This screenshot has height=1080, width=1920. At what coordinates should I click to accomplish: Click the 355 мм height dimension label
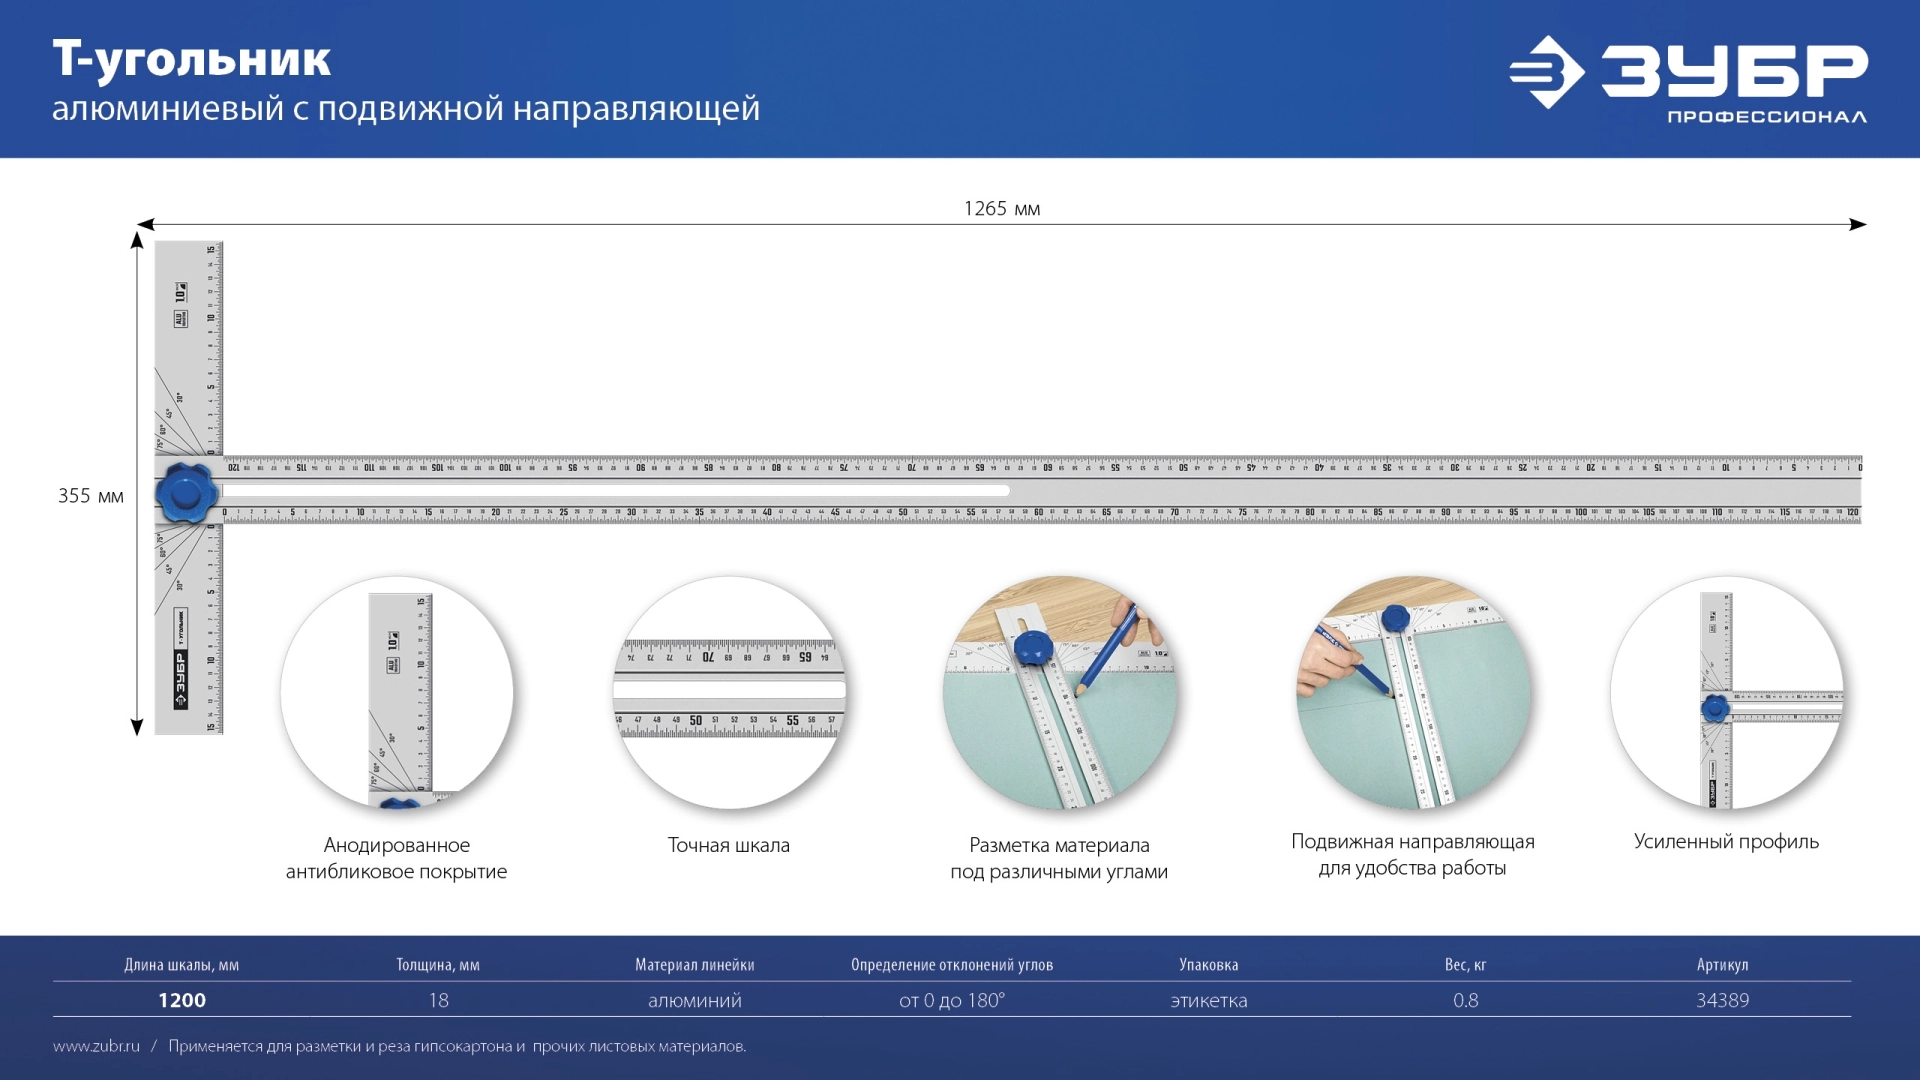[x=90, y=496]
